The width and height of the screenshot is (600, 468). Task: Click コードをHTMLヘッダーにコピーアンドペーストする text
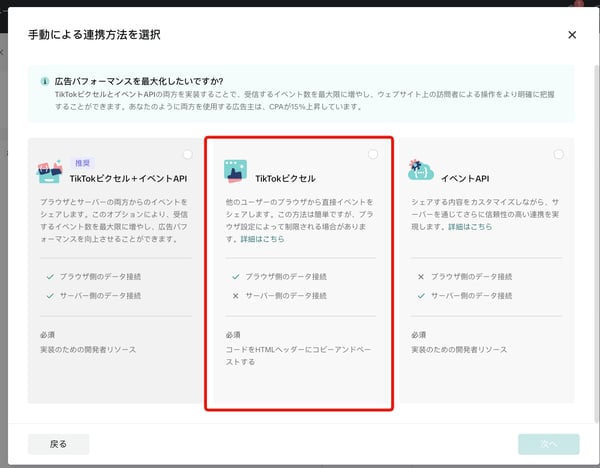tap(298, 355)
